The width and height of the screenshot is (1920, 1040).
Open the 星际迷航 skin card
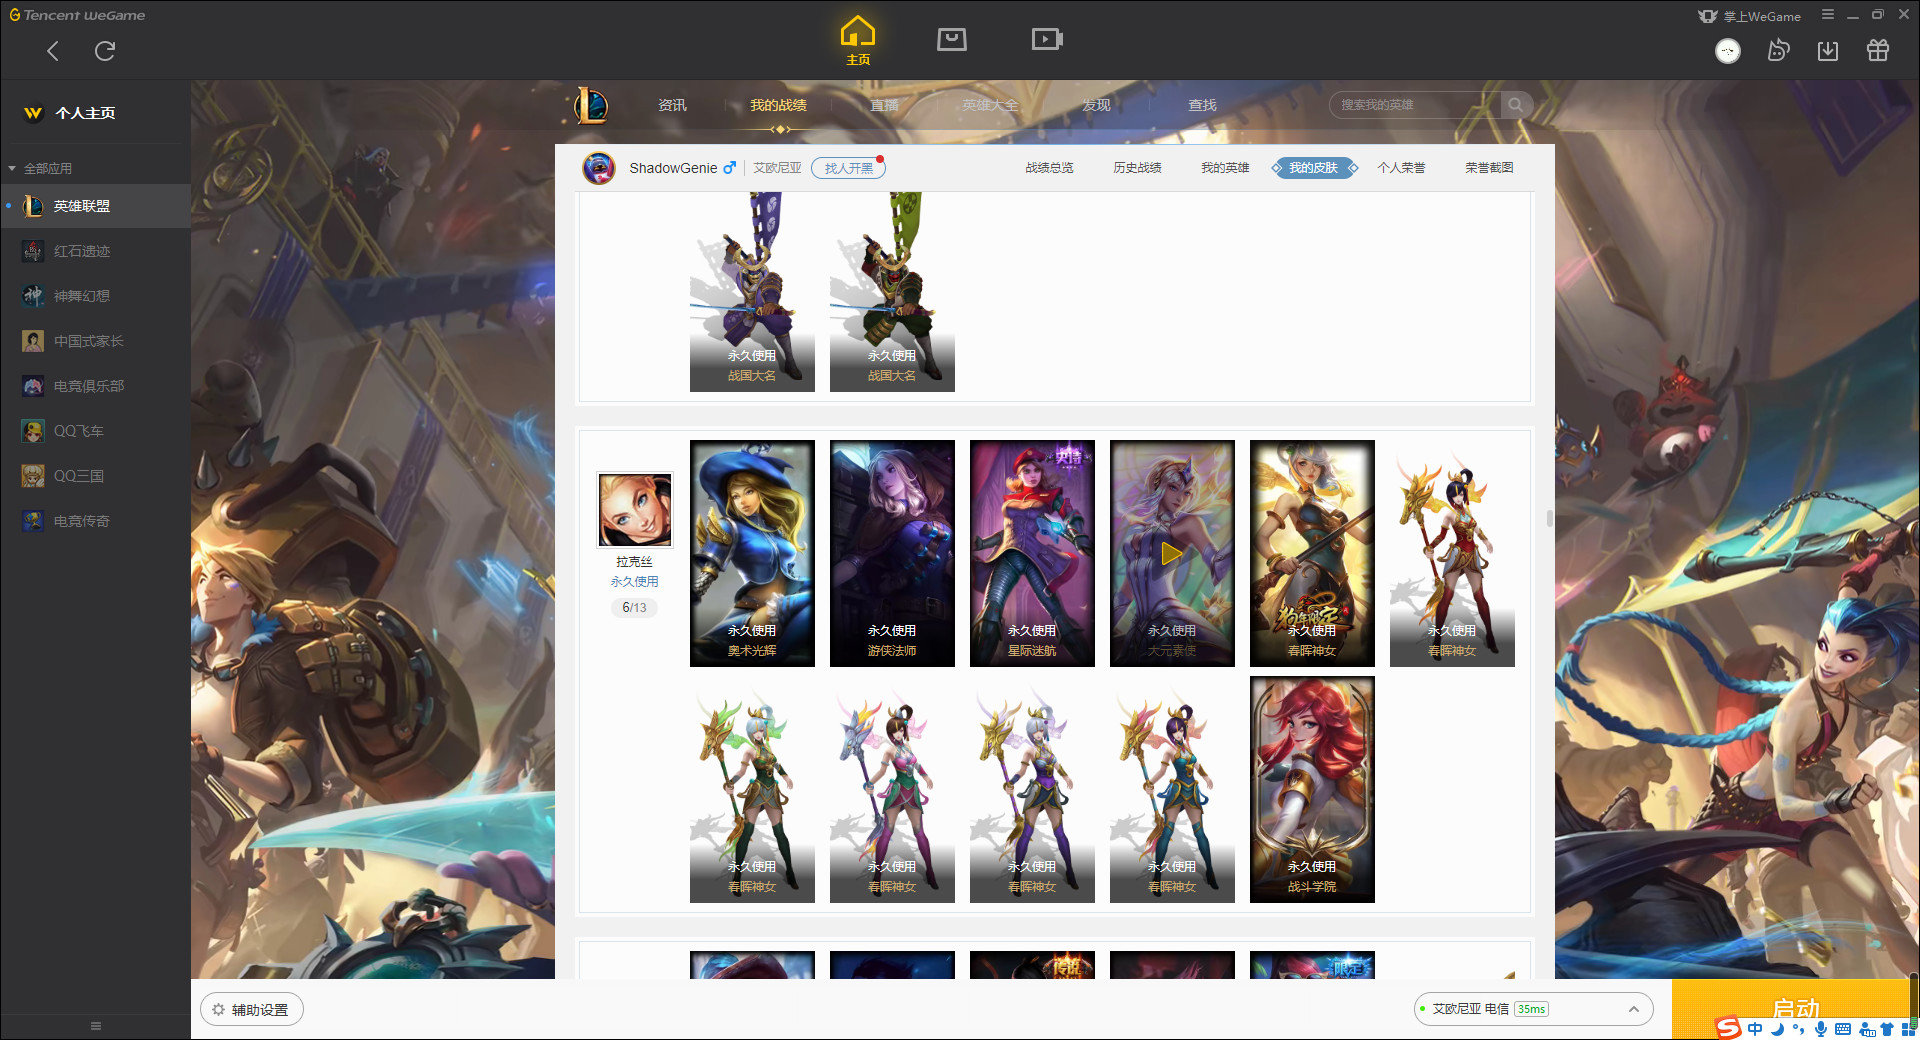(1032, 553)
